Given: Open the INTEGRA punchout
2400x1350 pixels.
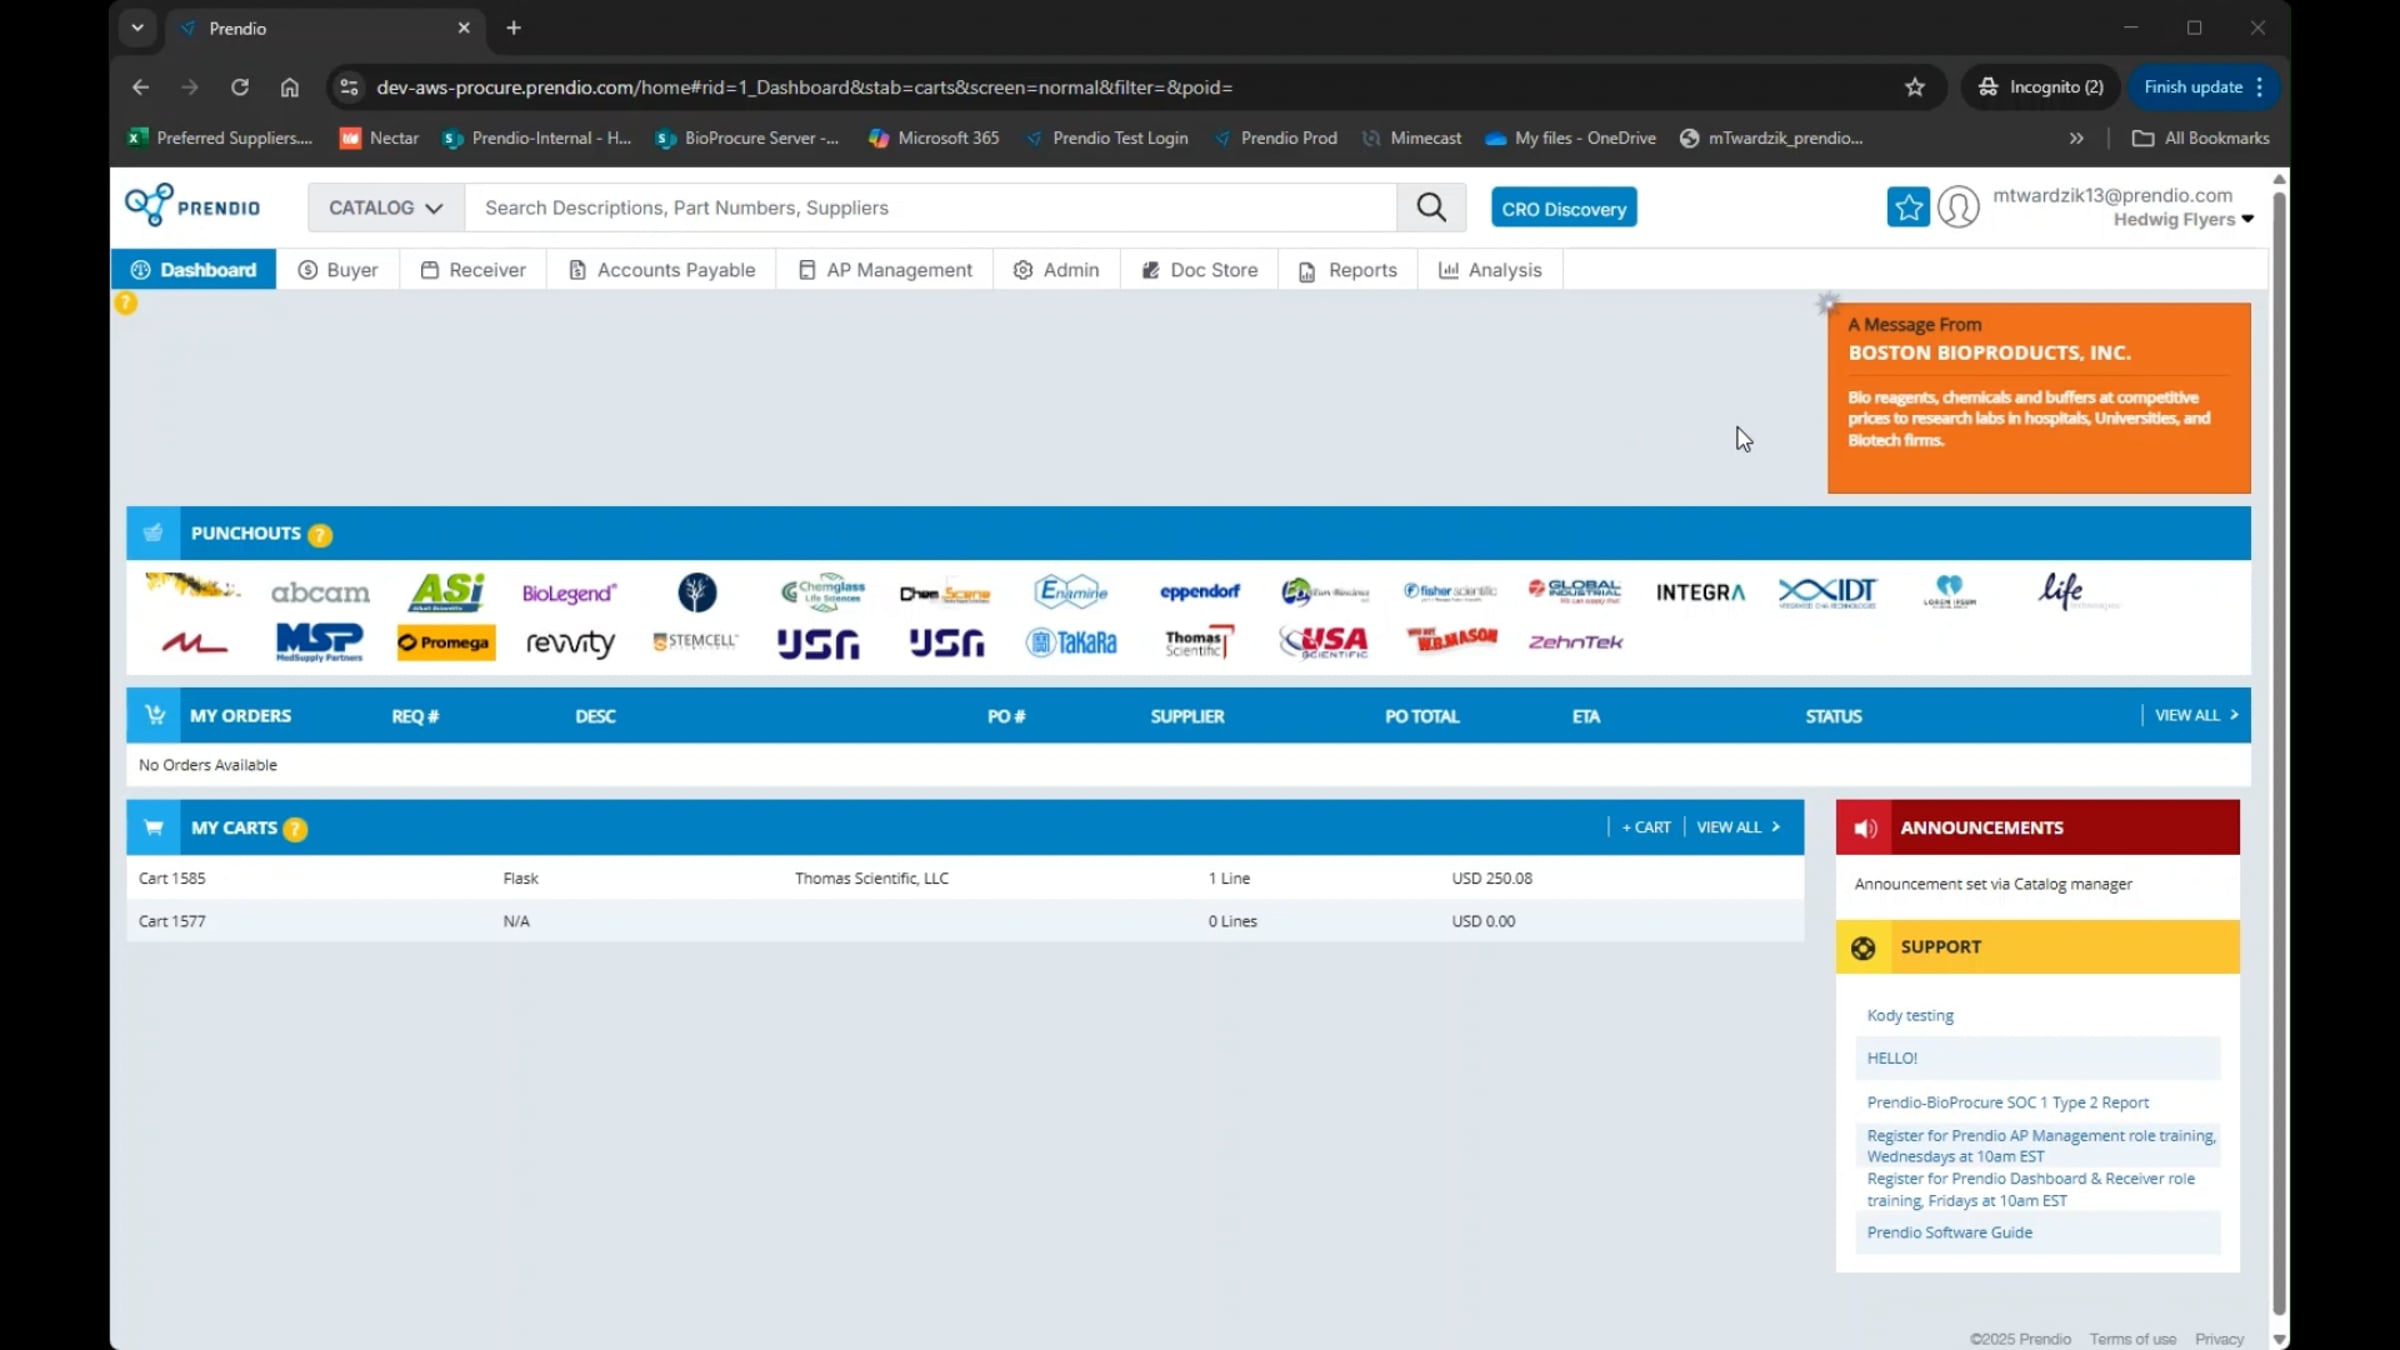Looking at the screenshot, I should coord(1700,592).
